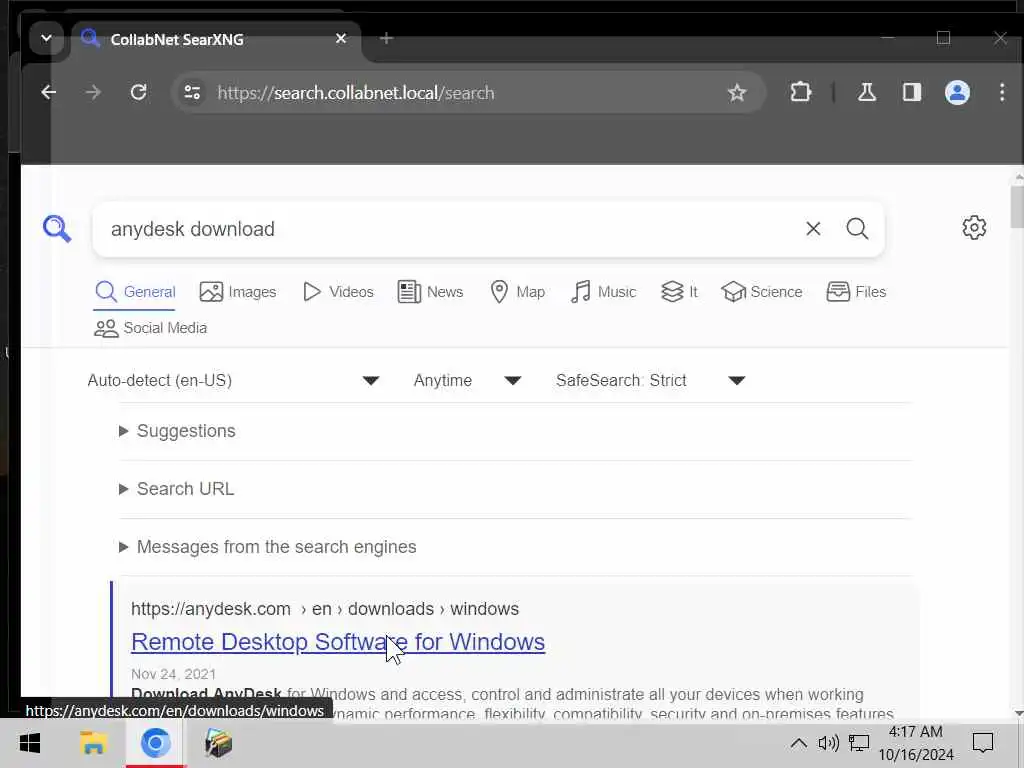Reload the page with refresh icon
The image size is (1024, 768).
(x=138, y=93)
